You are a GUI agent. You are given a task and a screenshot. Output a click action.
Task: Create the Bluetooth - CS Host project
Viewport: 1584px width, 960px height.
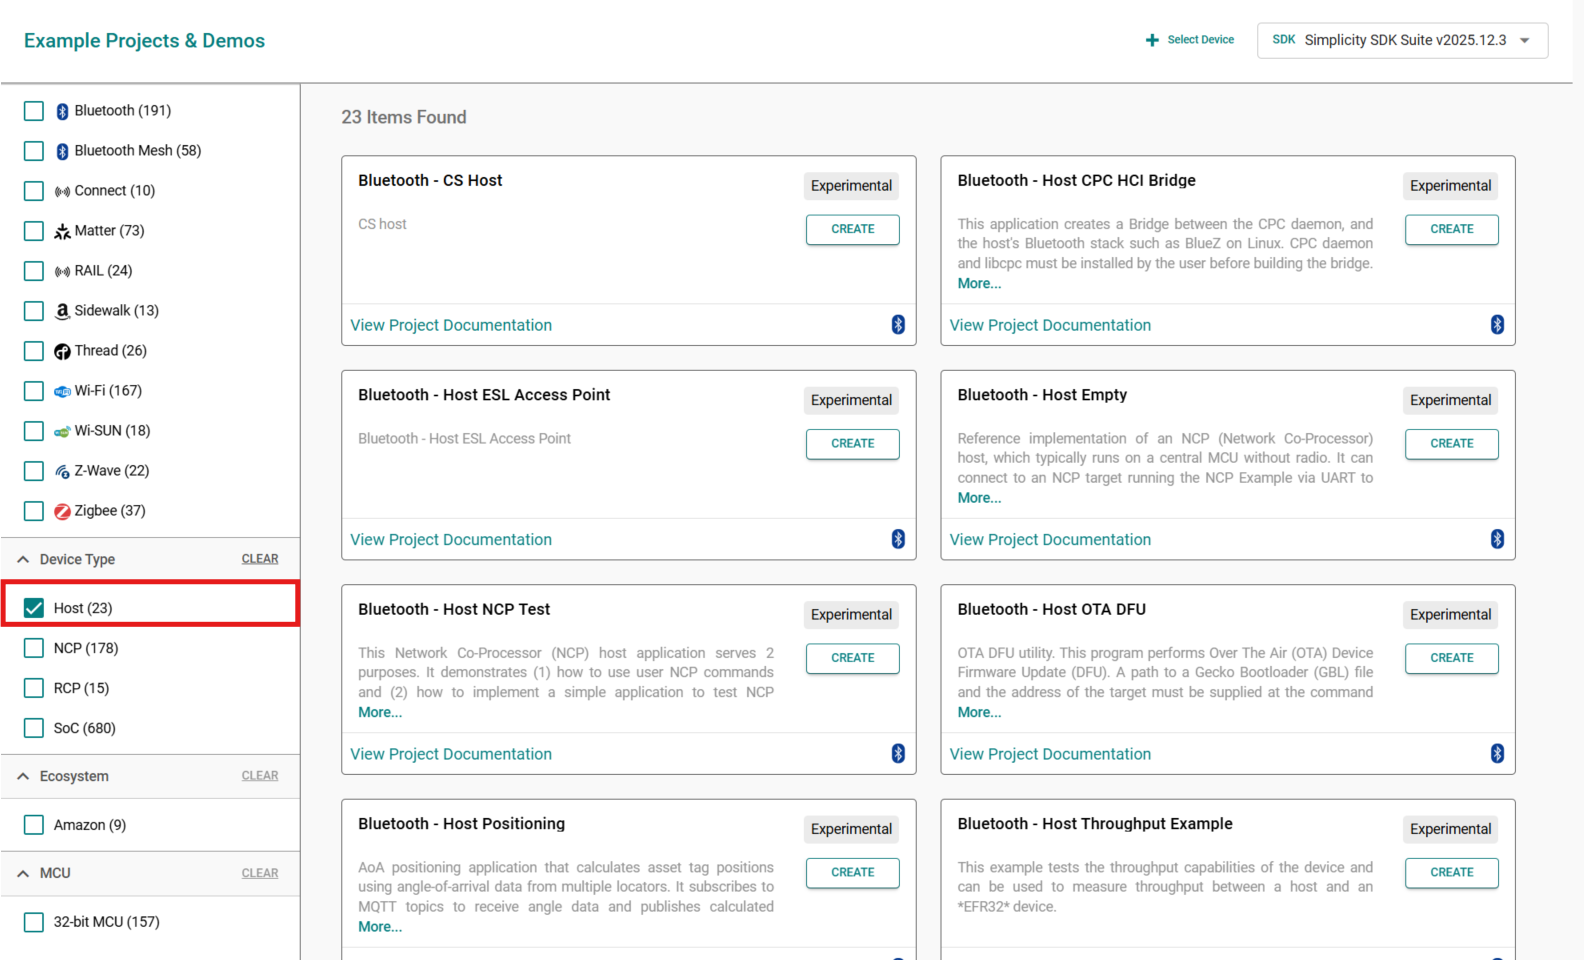(x=853, y=229)
